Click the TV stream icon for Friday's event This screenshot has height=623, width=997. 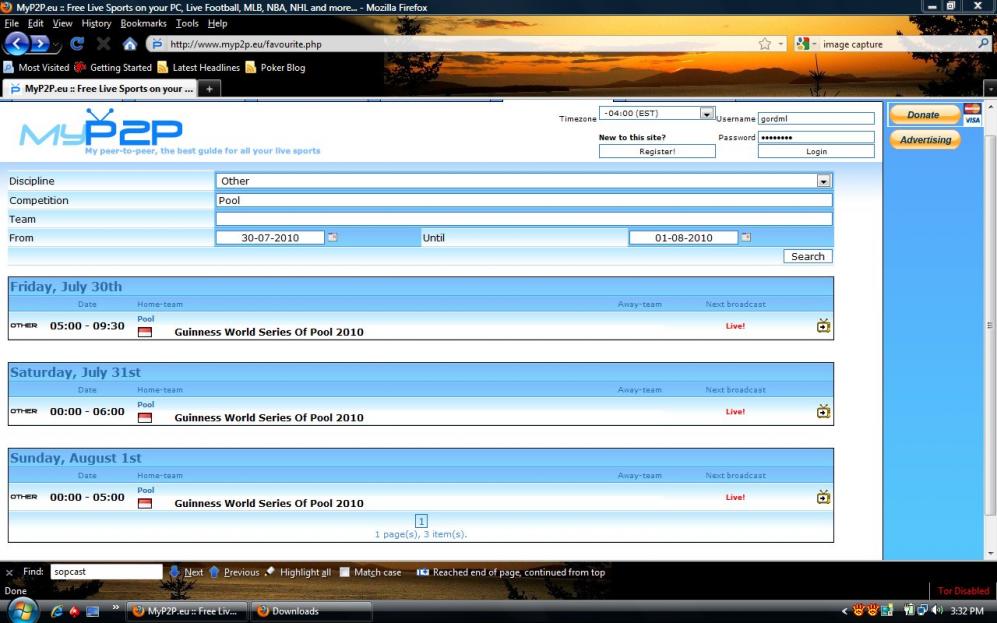pyautogui.click(x=823, y=326)
